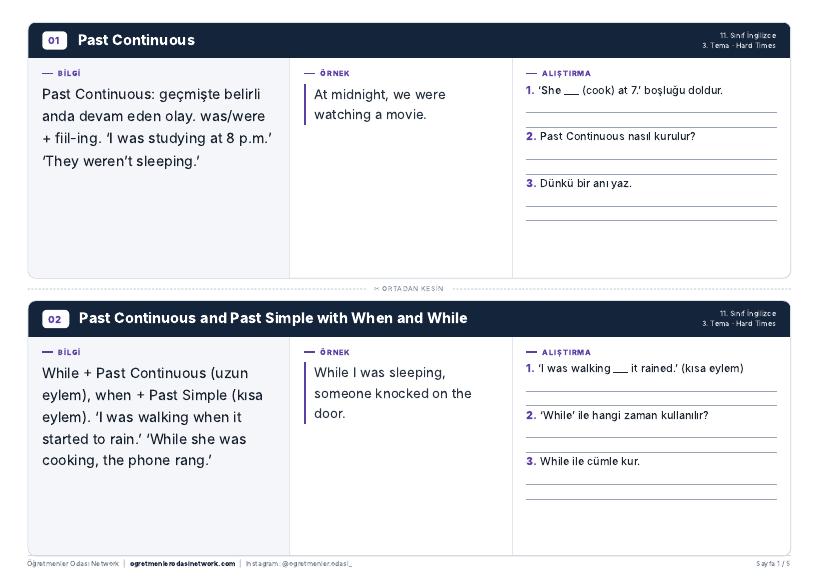This screenshot has width=819, height=579.
Task: Click answer line under 'While' ile hangi zaman
Action: 651,438
